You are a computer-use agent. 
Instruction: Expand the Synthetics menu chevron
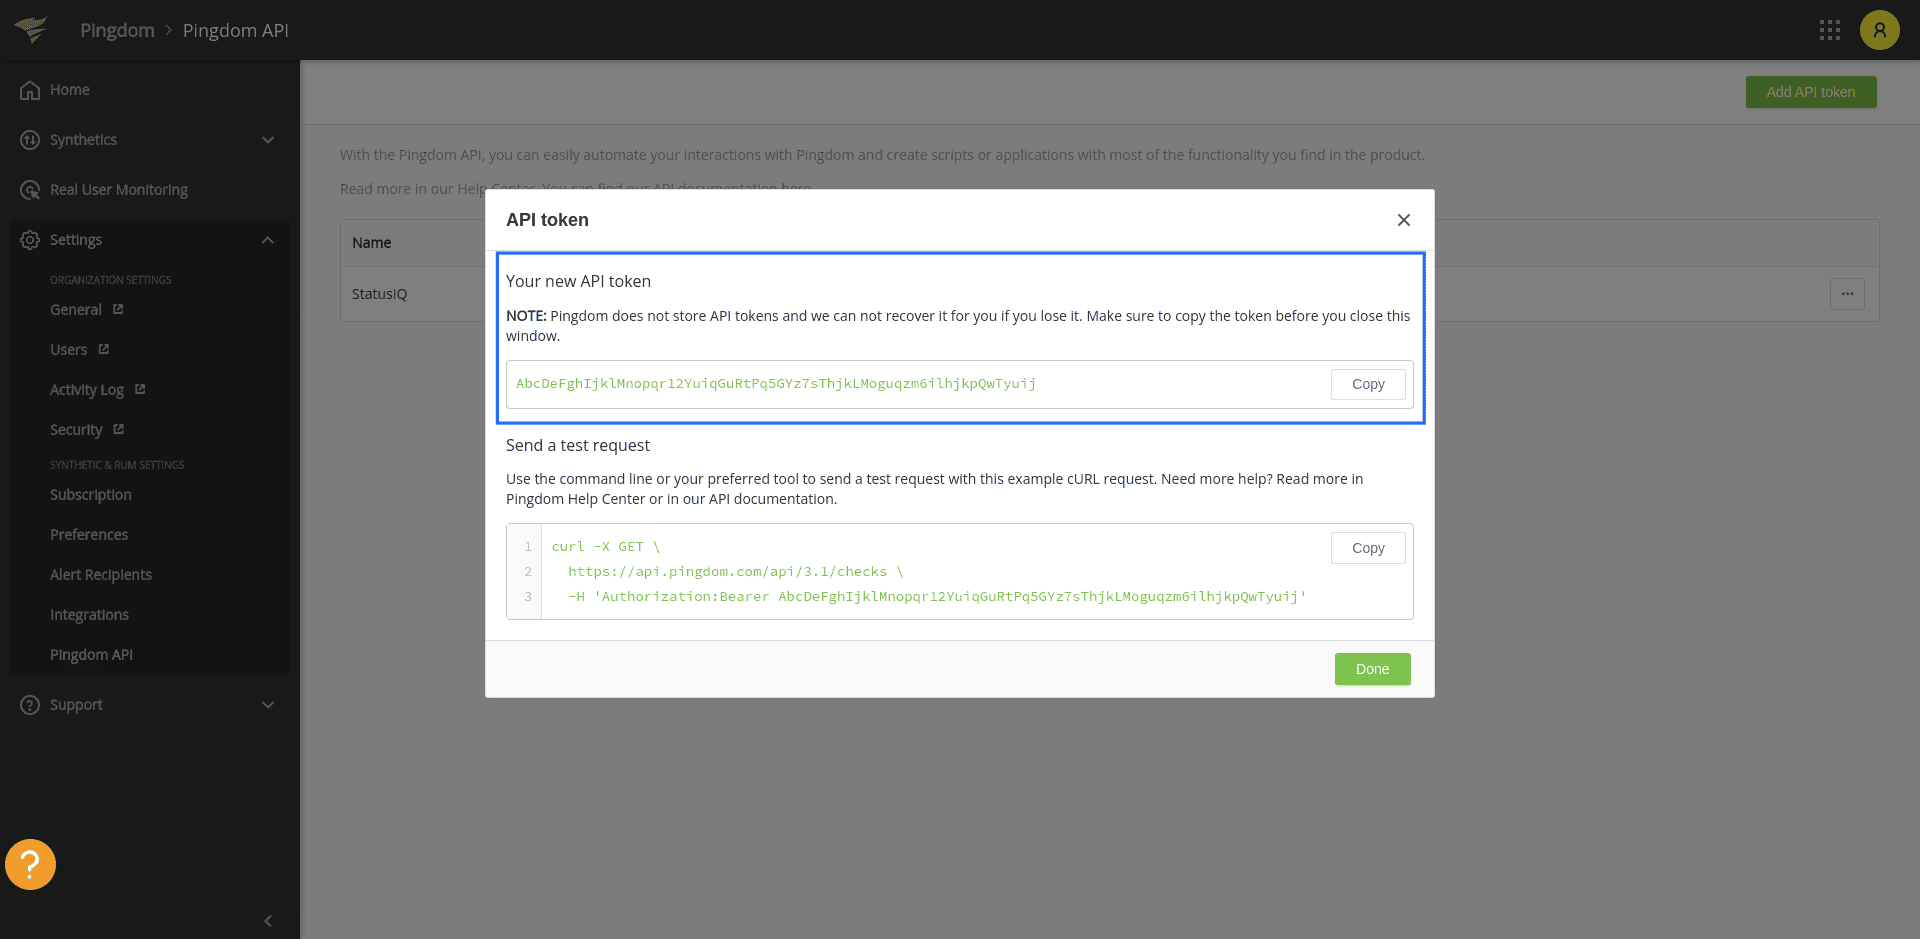[268, 140]
